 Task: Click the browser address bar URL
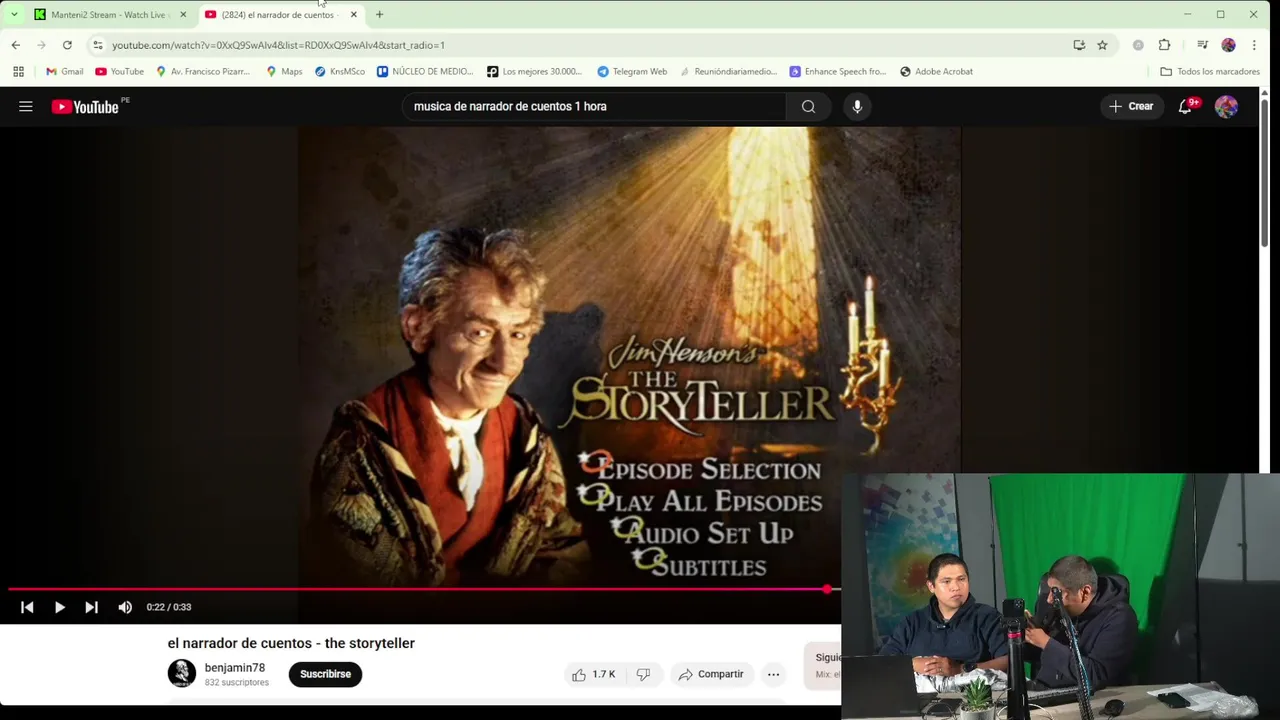[278, 45]
